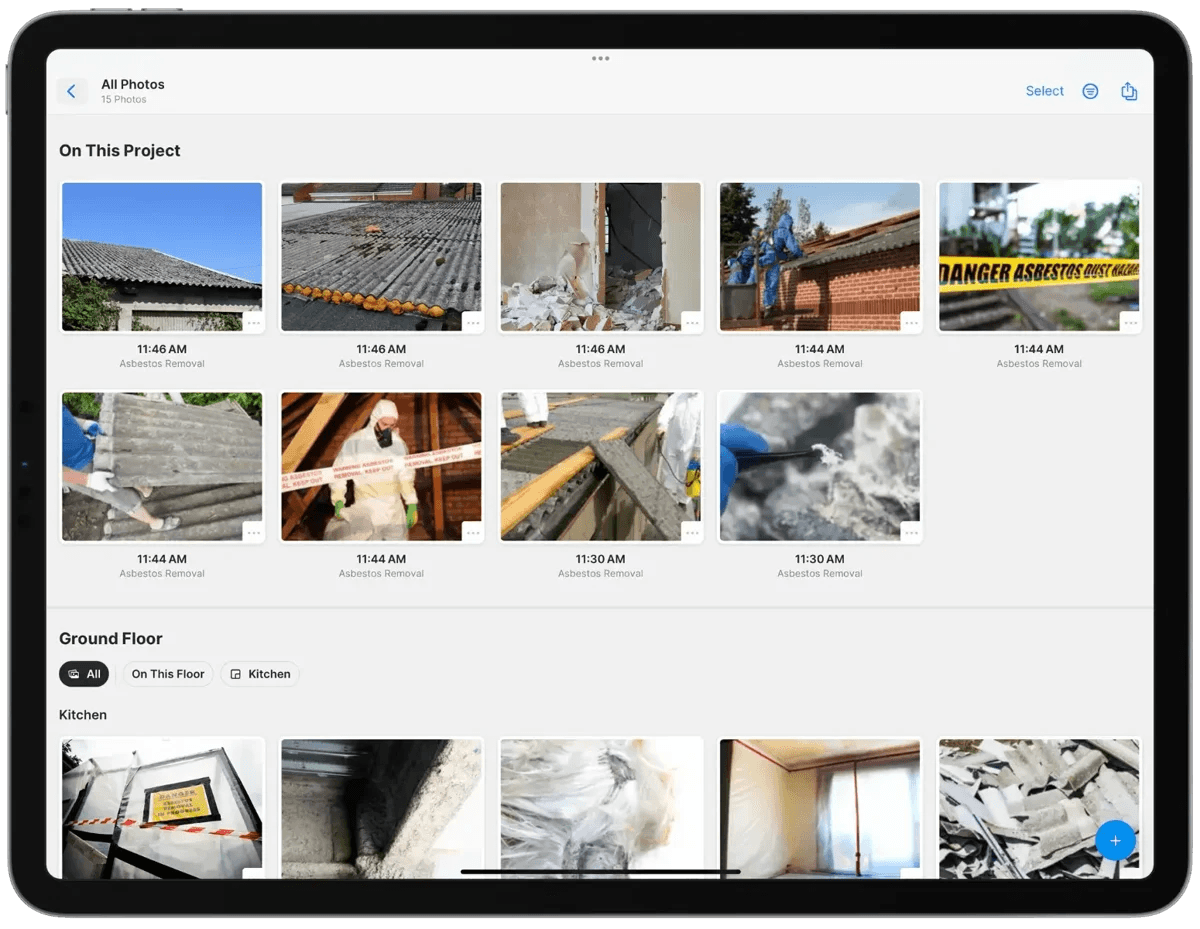Open more options on the mossy corrugated roof photo
This screenshot has height=929, width=1200.
(473, 322)
